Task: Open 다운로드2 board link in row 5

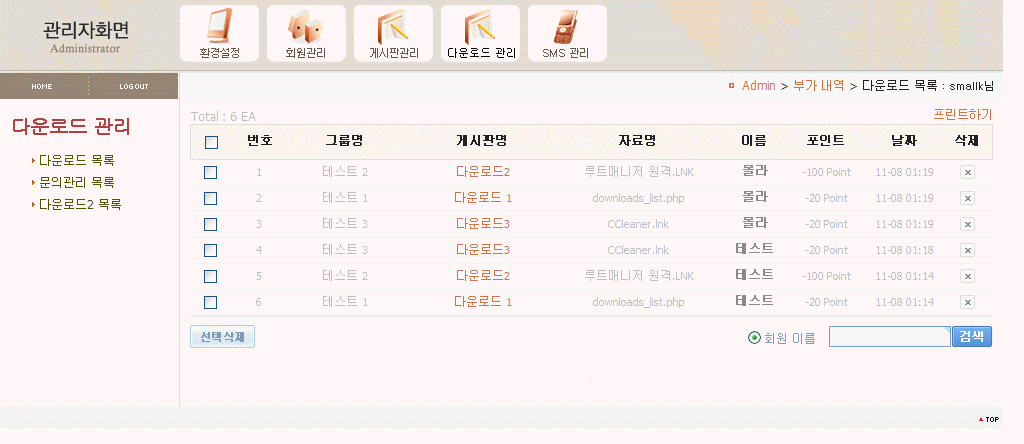Action: [483, 276]
